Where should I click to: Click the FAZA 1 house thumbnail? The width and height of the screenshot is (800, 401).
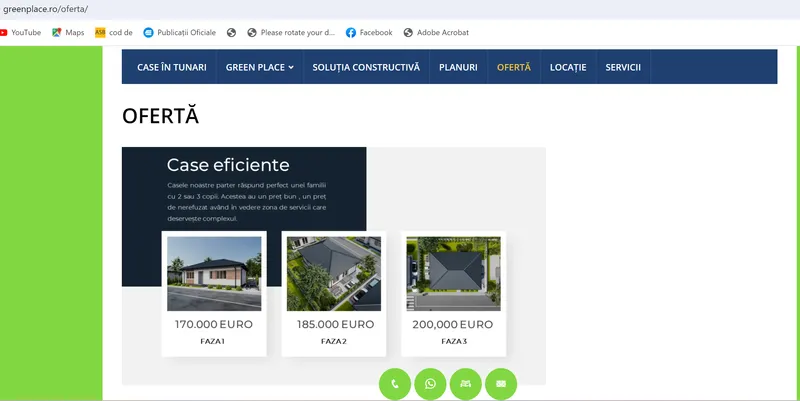click(x=214, y=274)
